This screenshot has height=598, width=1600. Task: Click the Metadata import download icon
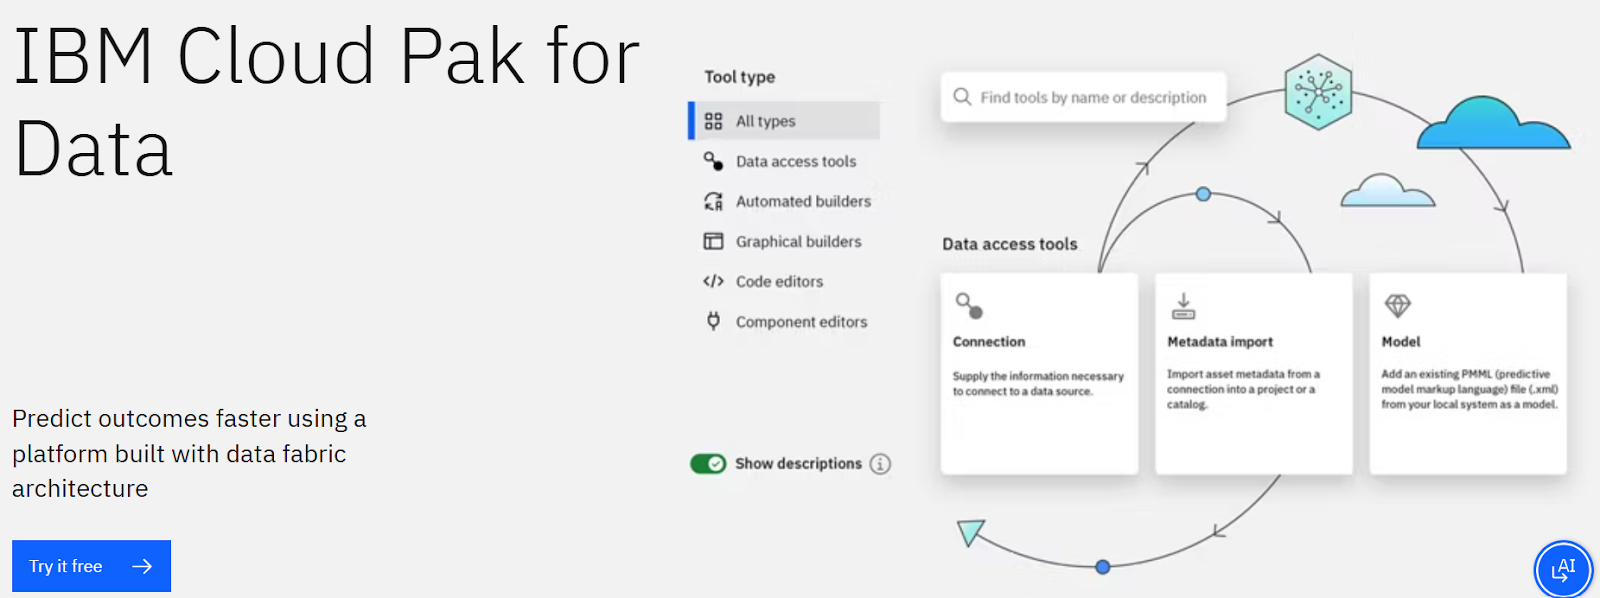(x=1183, y=306)
